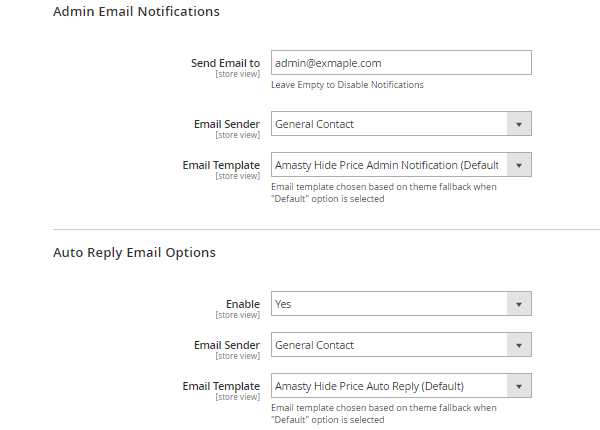600x430 pixels.
Task: Click the Send Email to input field
Action: coord(400,63)
